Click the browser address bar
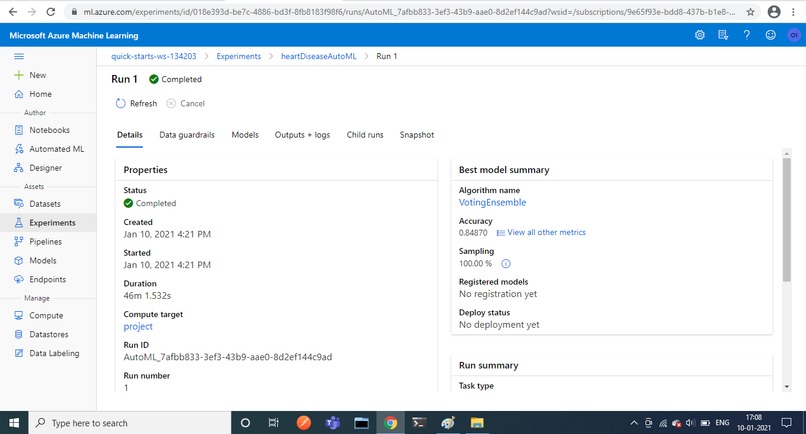The width and height of the screenshot is (806, 434). click(x=409, y=11)
